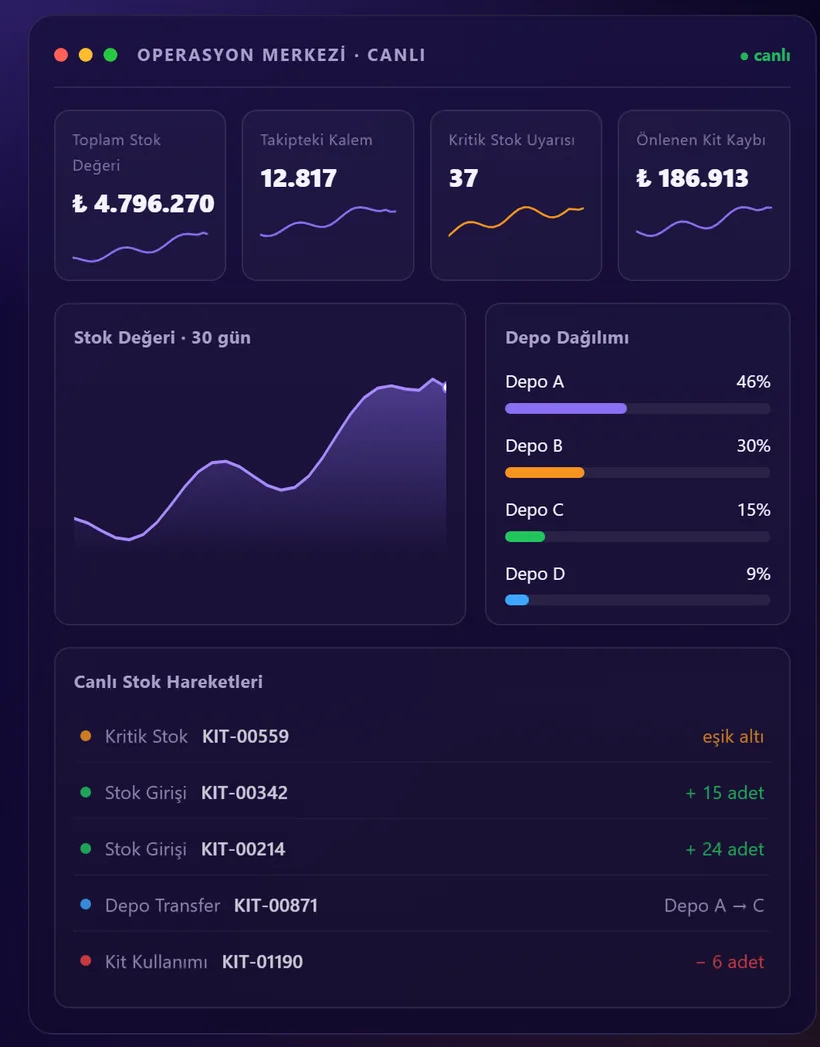
Task: Click the "Canlı Stok Hareketleri" heading
Action: (168, 682)
